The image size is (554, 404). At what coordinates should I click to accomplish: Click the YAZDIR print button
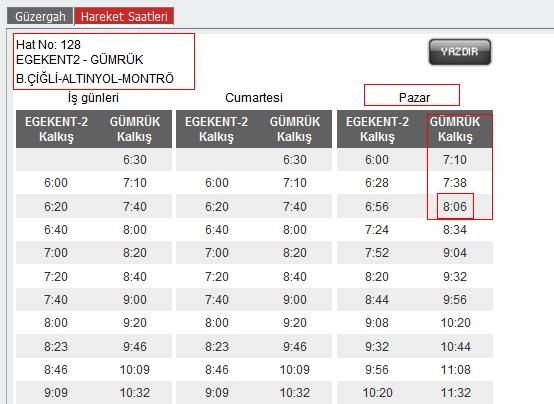(x=460, y=52)
